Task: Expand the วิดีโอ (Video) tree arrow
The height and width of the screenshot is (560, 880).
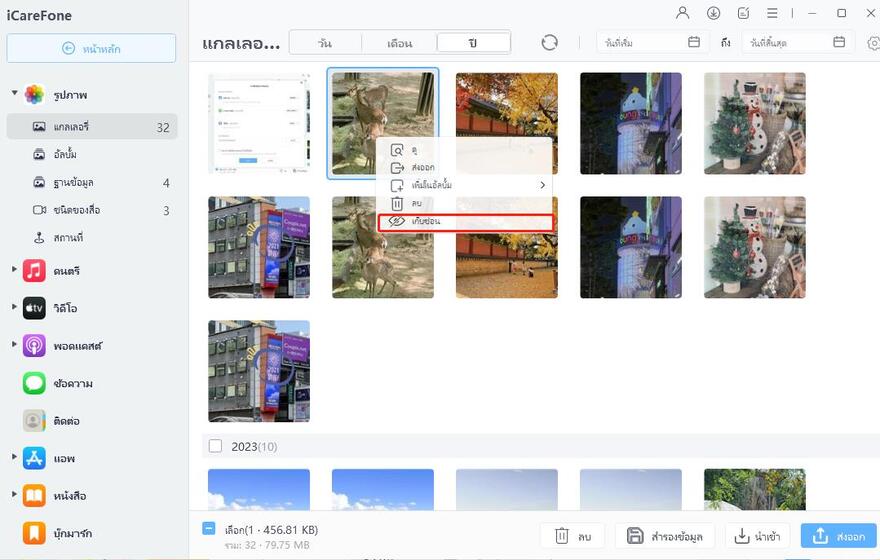Action: pos(15,307)
